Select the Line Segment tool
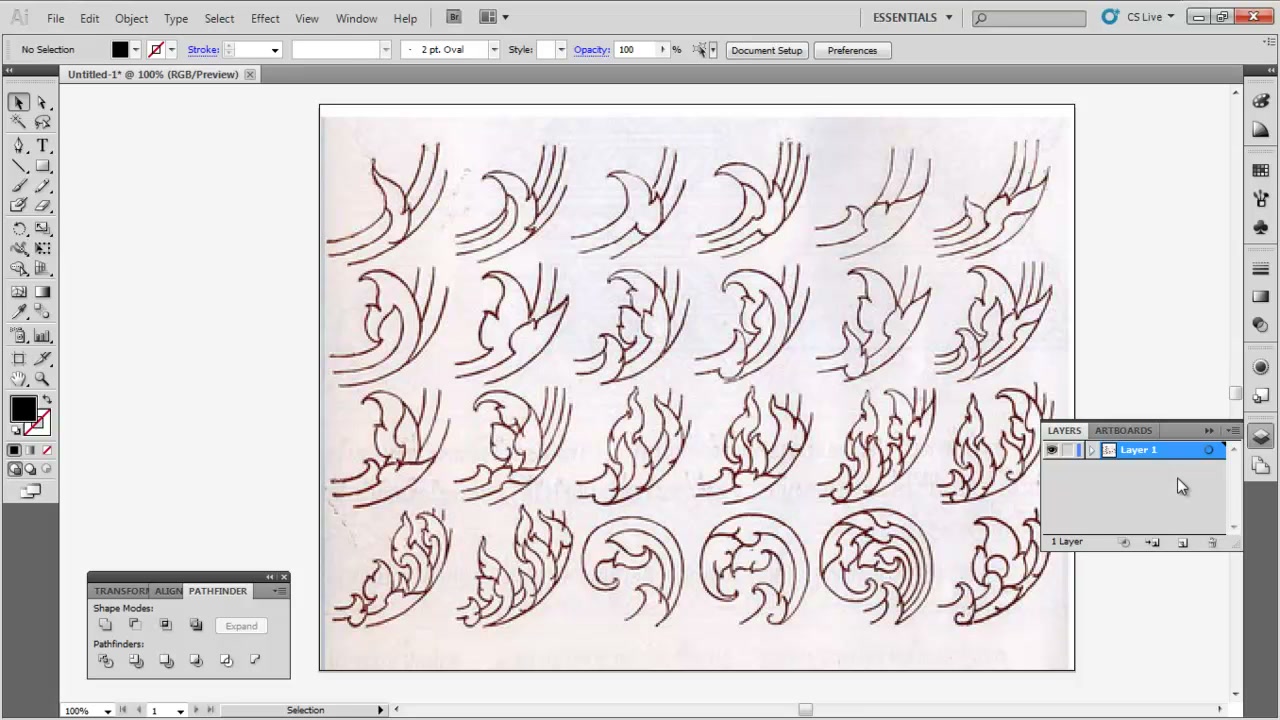 coord(19,166)
